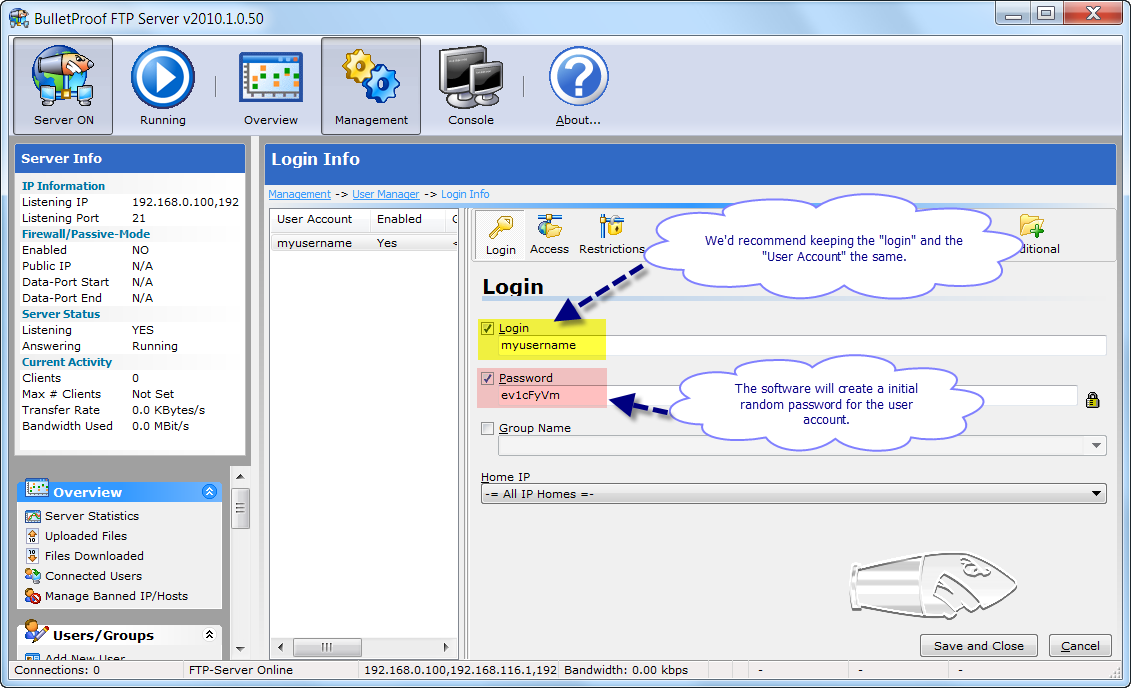
Task: Click the Listening IP value 192.168.0.100,192
Action: pos(185,203)
